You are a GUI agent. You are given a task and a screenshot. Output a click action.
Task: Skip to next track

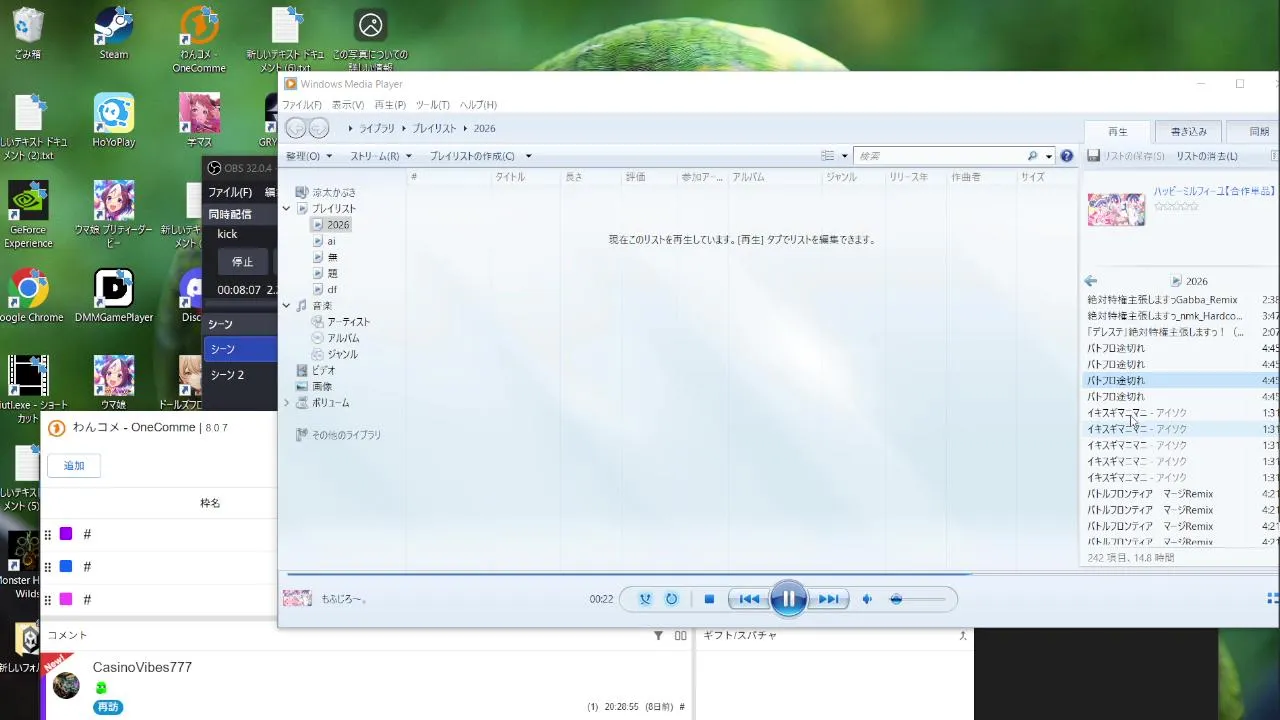coord(828,599)
